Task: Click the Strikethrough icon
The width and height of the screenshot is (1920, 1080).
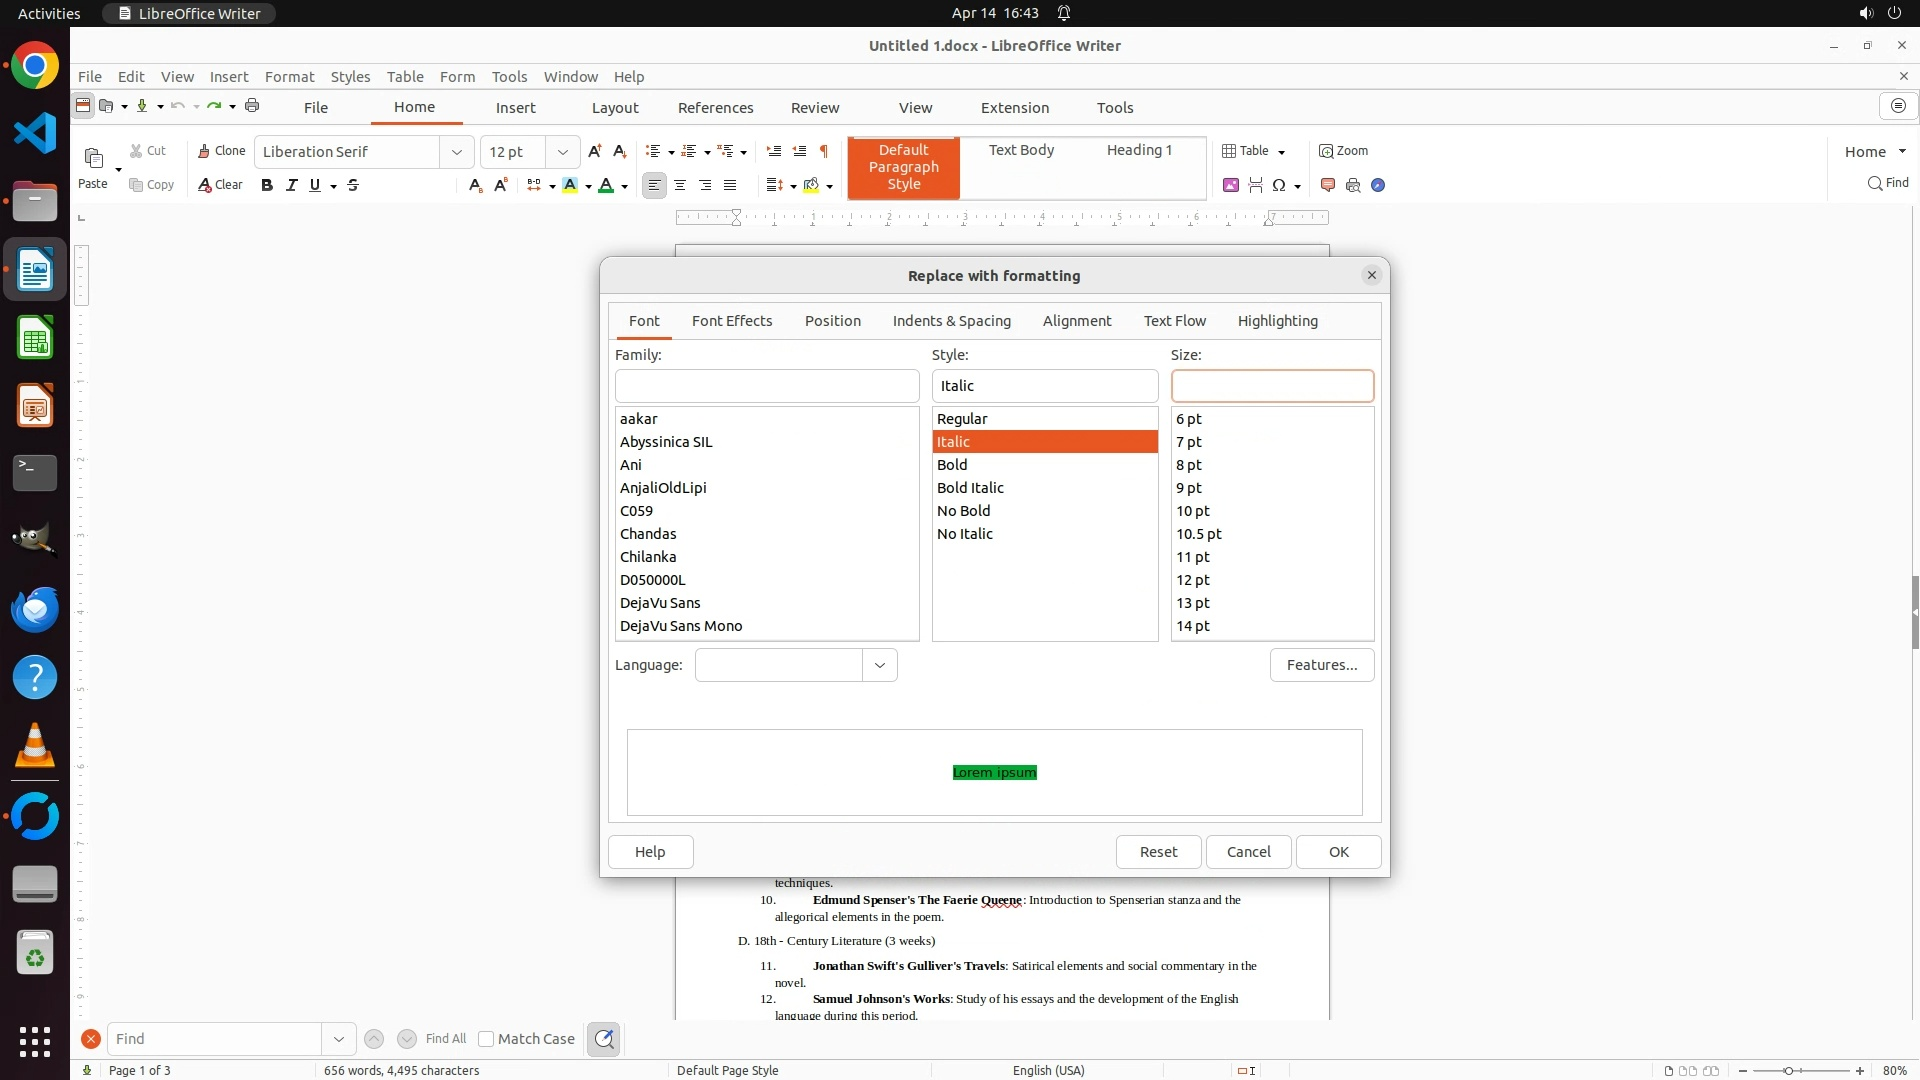Action: (x=353, y=185)
